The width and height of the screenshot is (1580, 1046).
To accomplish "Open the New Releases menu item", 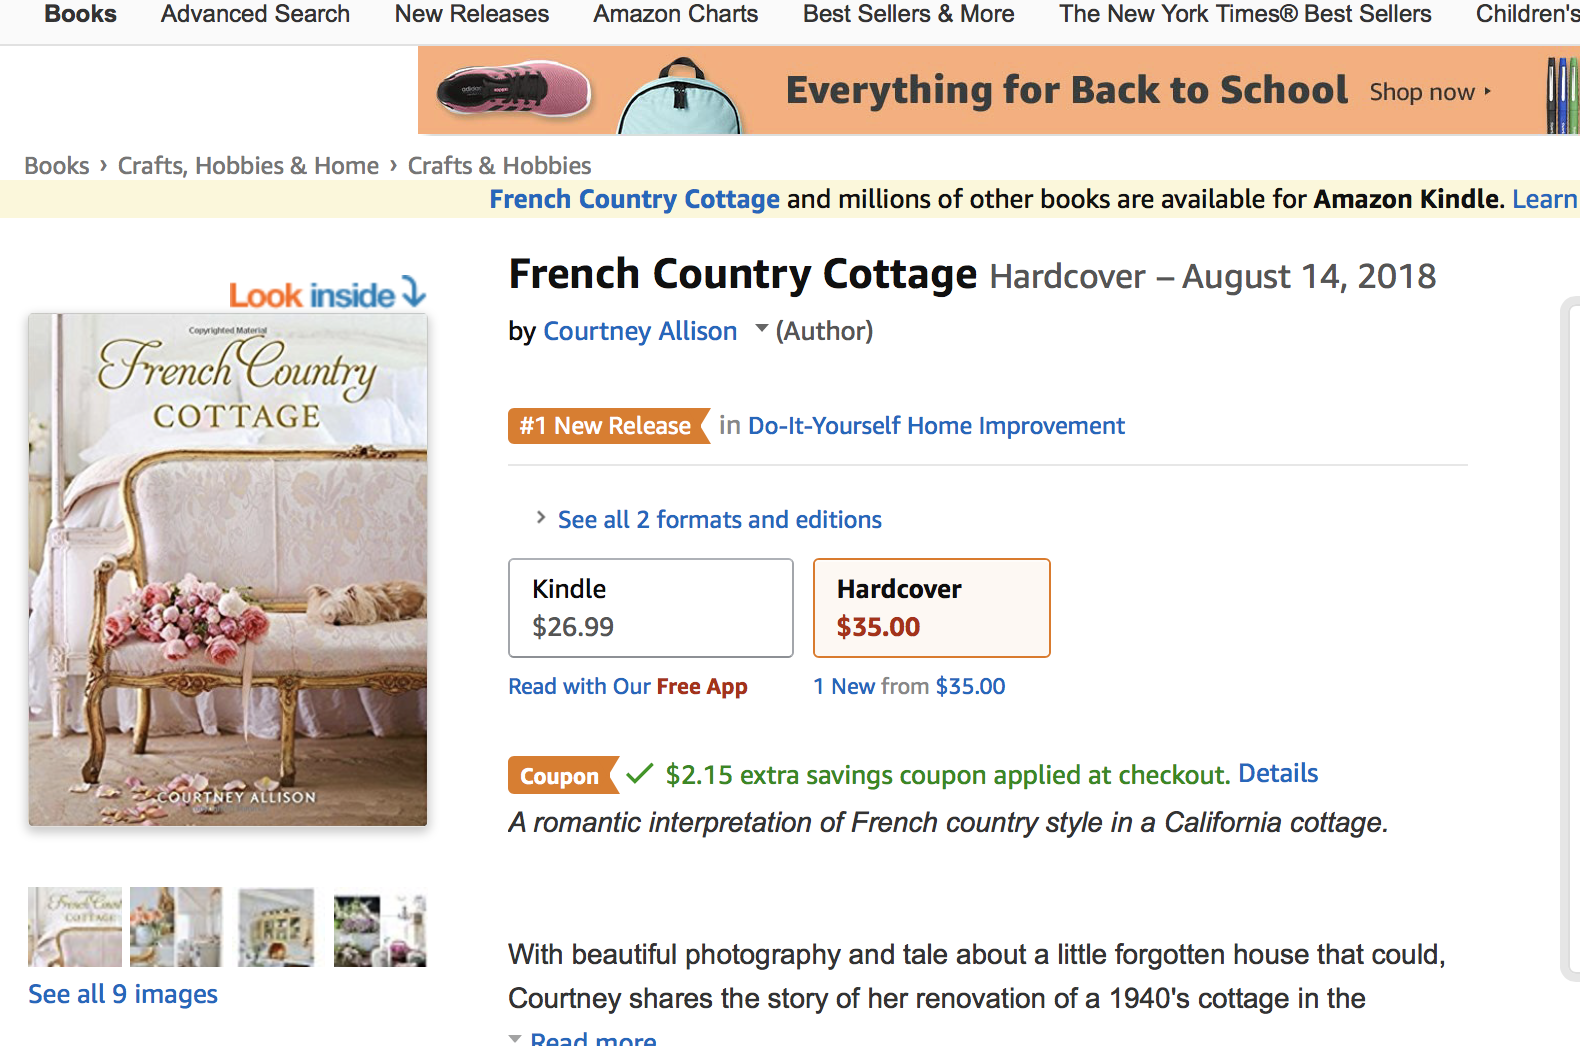I will (471, 14).
